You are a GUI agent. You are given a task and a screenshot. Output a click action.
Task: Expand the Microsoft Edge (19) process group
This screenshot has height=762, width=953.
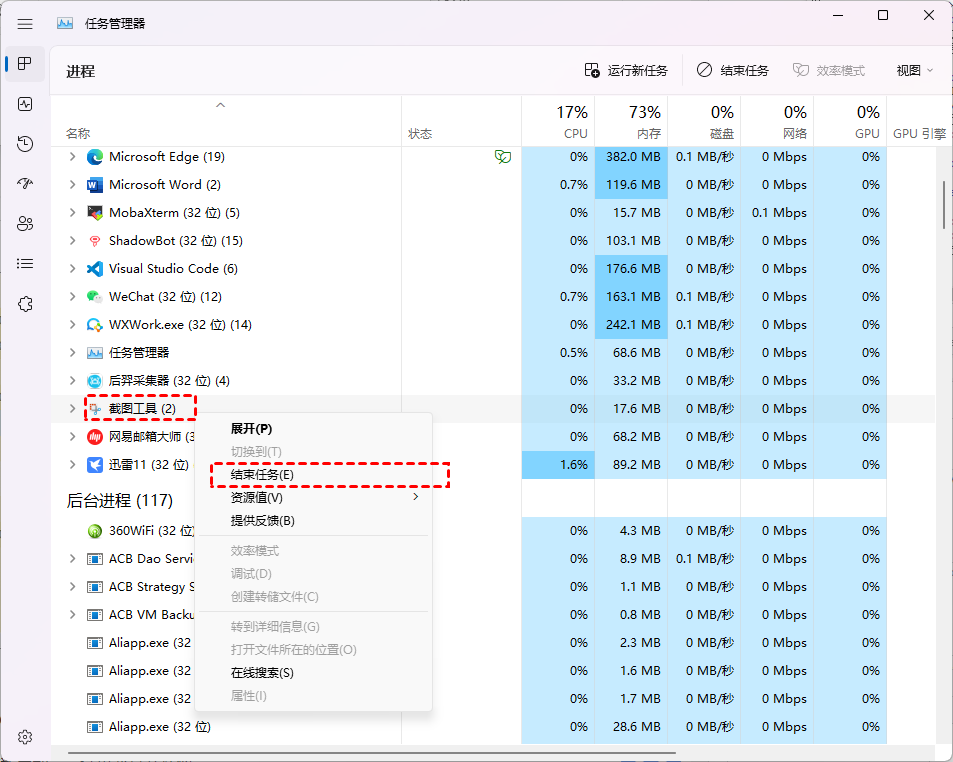72,157
